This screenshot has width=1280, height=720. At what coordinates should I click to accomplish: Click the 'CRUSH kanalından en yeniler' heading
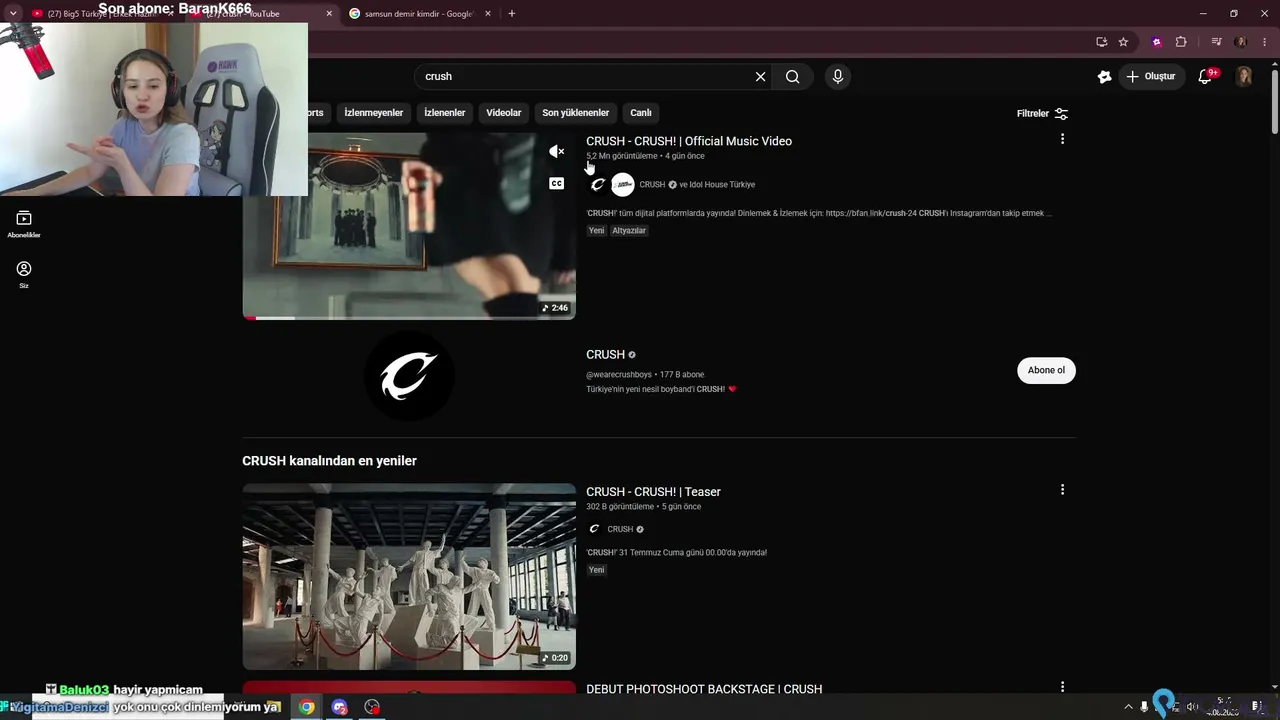pyautogui.click(x=329, y=461)
